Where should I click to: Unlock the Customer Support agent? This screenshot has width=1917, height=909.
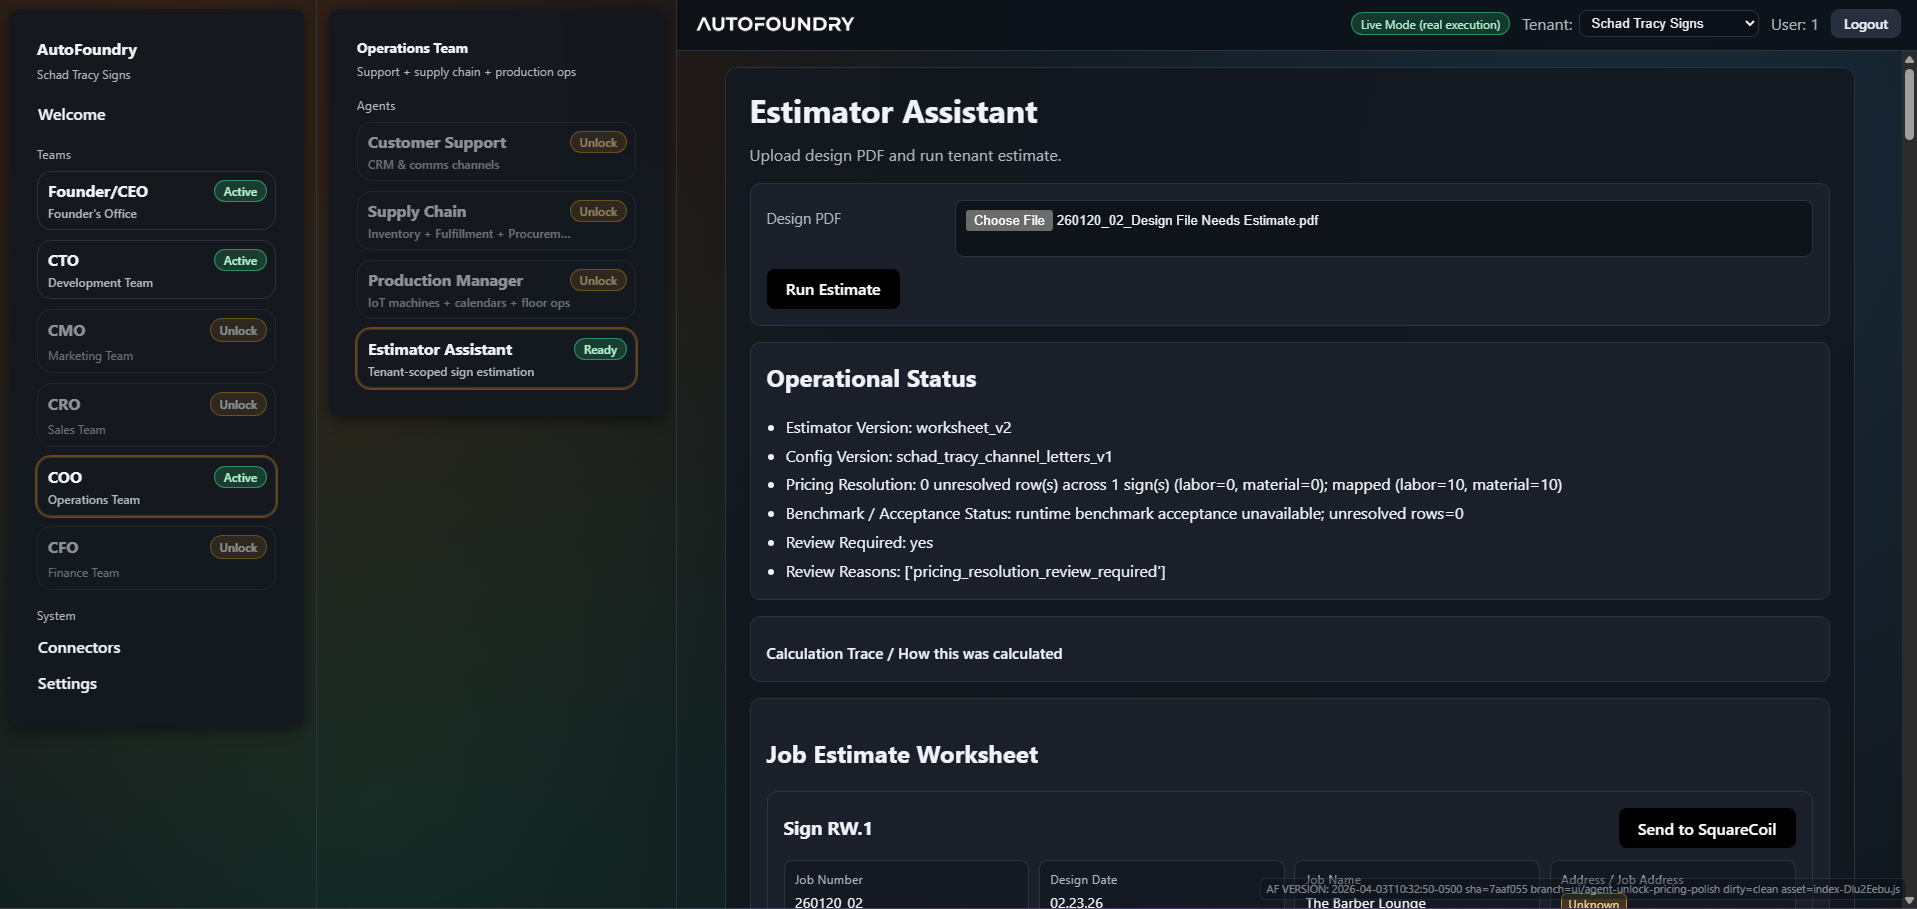tap(597, 141)
